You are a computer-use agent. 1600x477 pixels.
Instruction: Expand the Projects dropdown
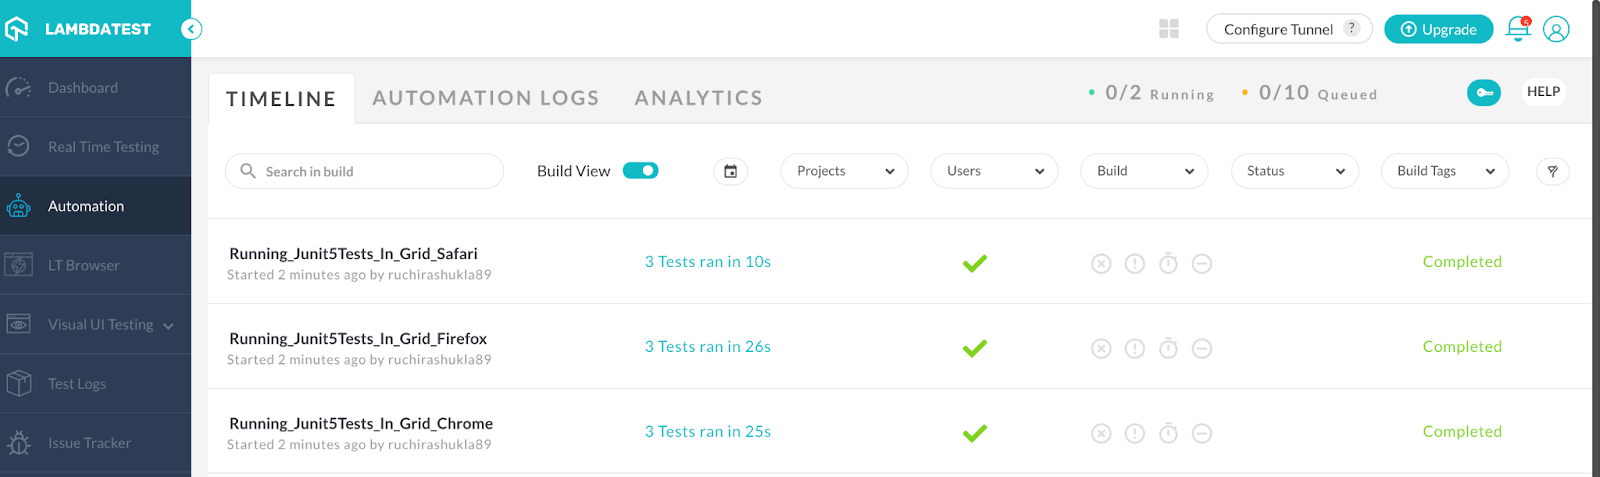tap(844, 171)
